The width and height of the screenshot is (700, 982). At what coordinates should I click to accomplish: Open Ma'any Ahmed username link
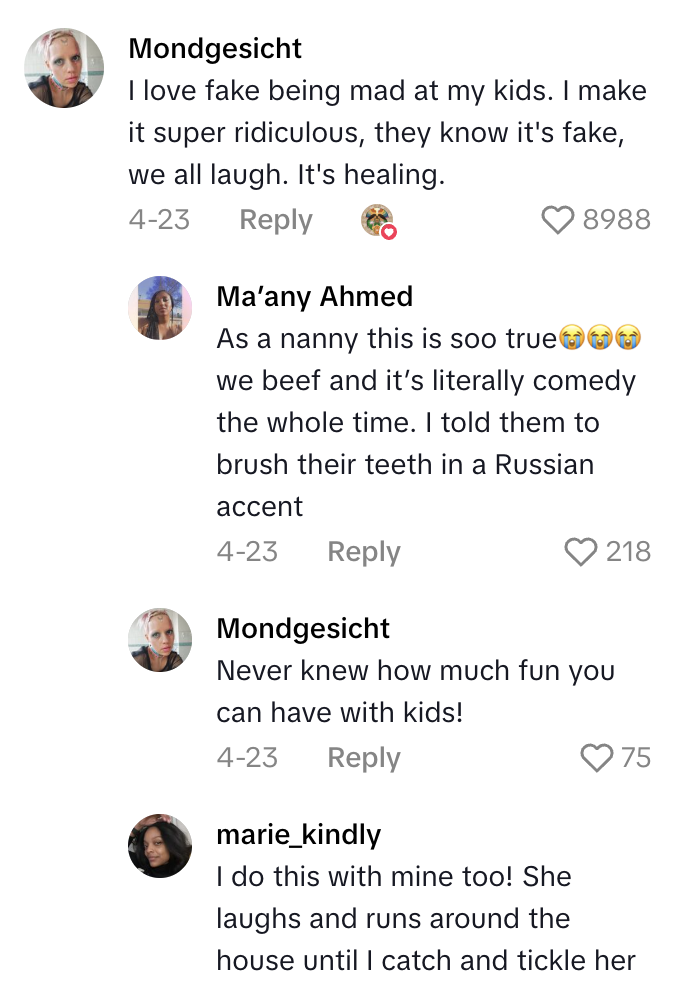point(314,297)
